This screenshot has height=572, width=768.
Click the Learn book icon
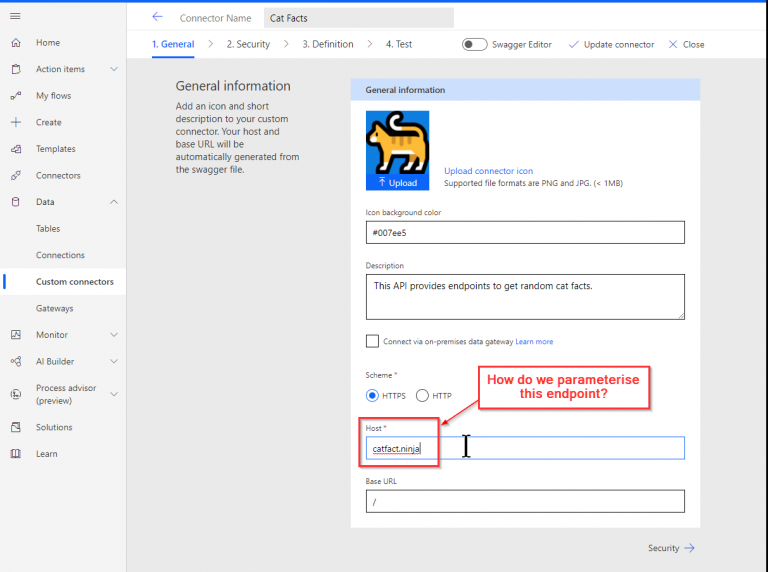[x=16, y=453]
